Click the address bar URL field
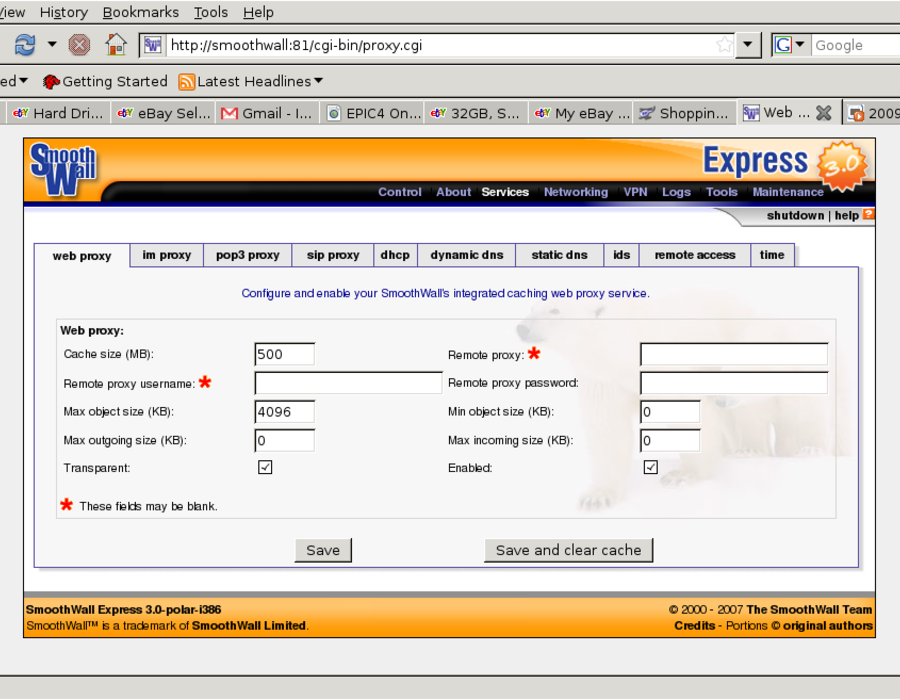The width and height of the screenshot is (900, 700). coord(439,45)
